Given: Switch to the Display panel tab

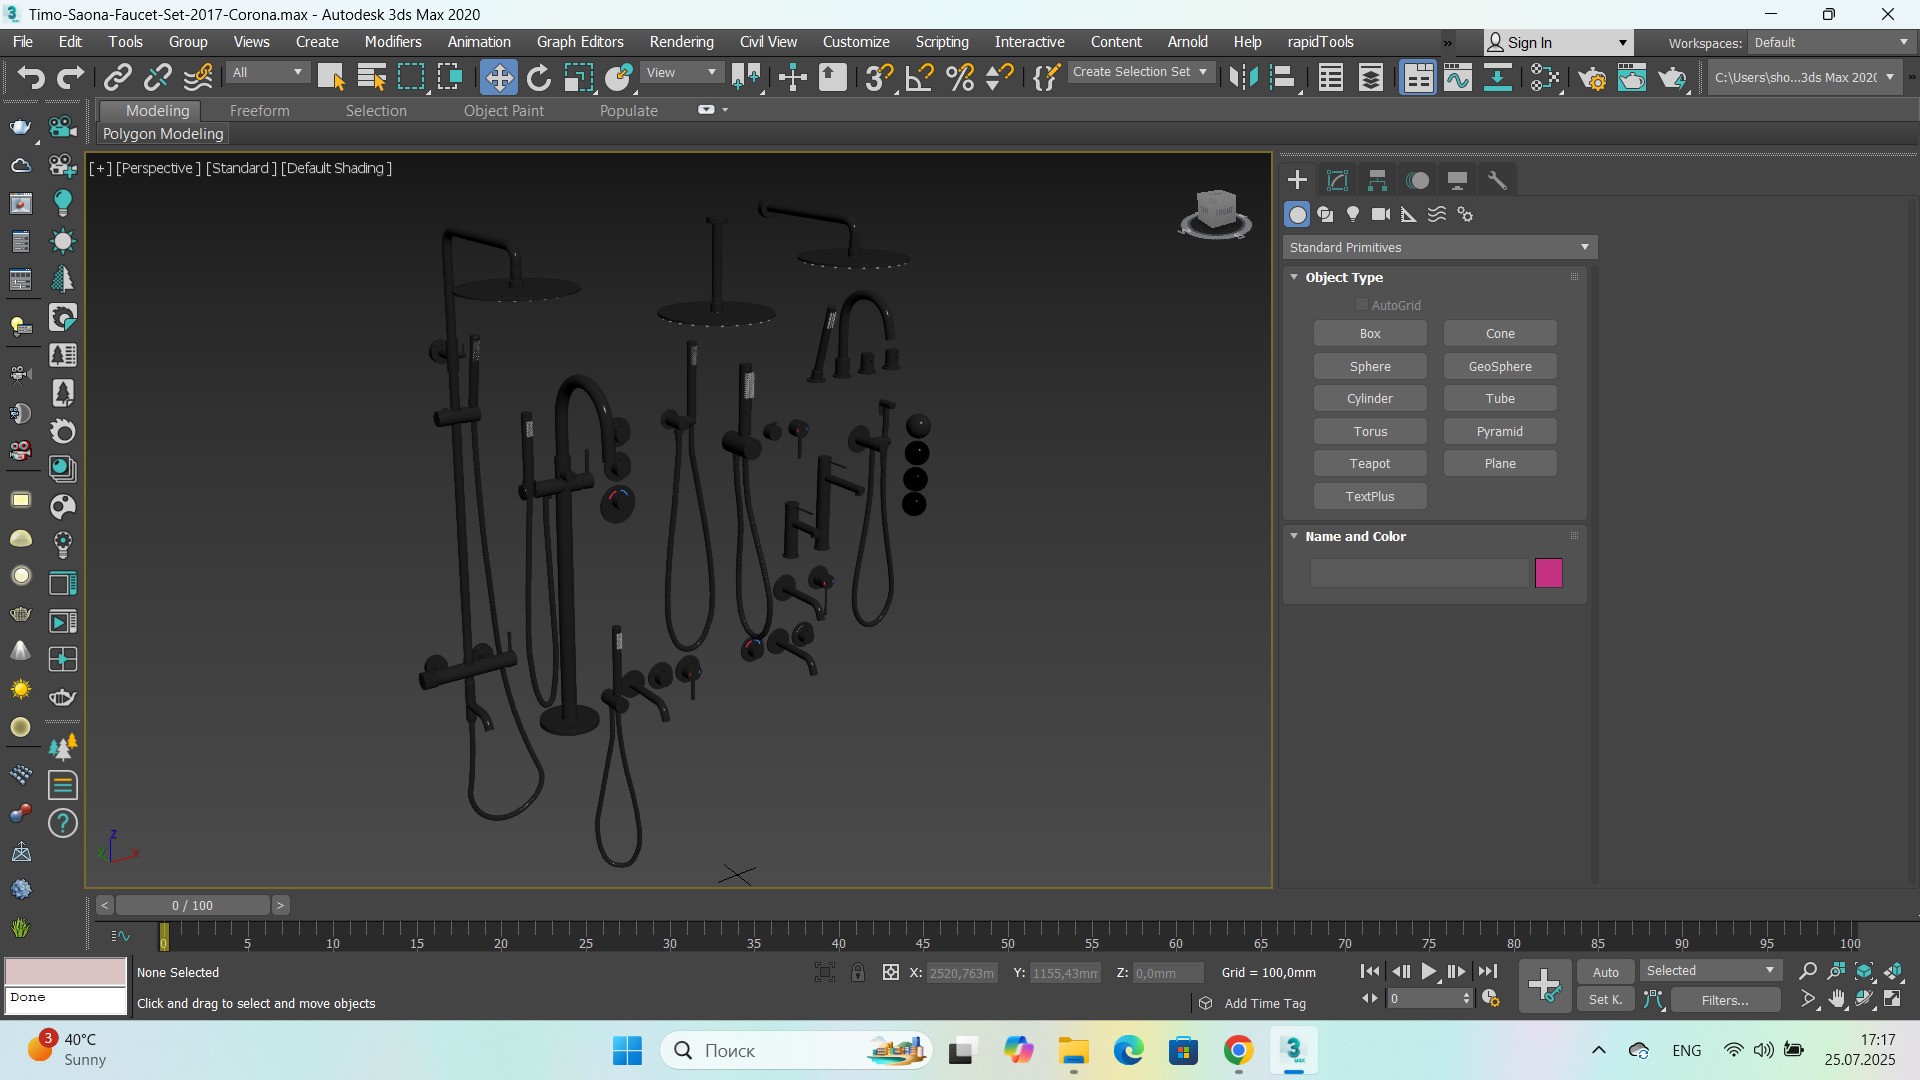Looking at the screenshot, I should pyautogui.click(x=1457, y=180).
